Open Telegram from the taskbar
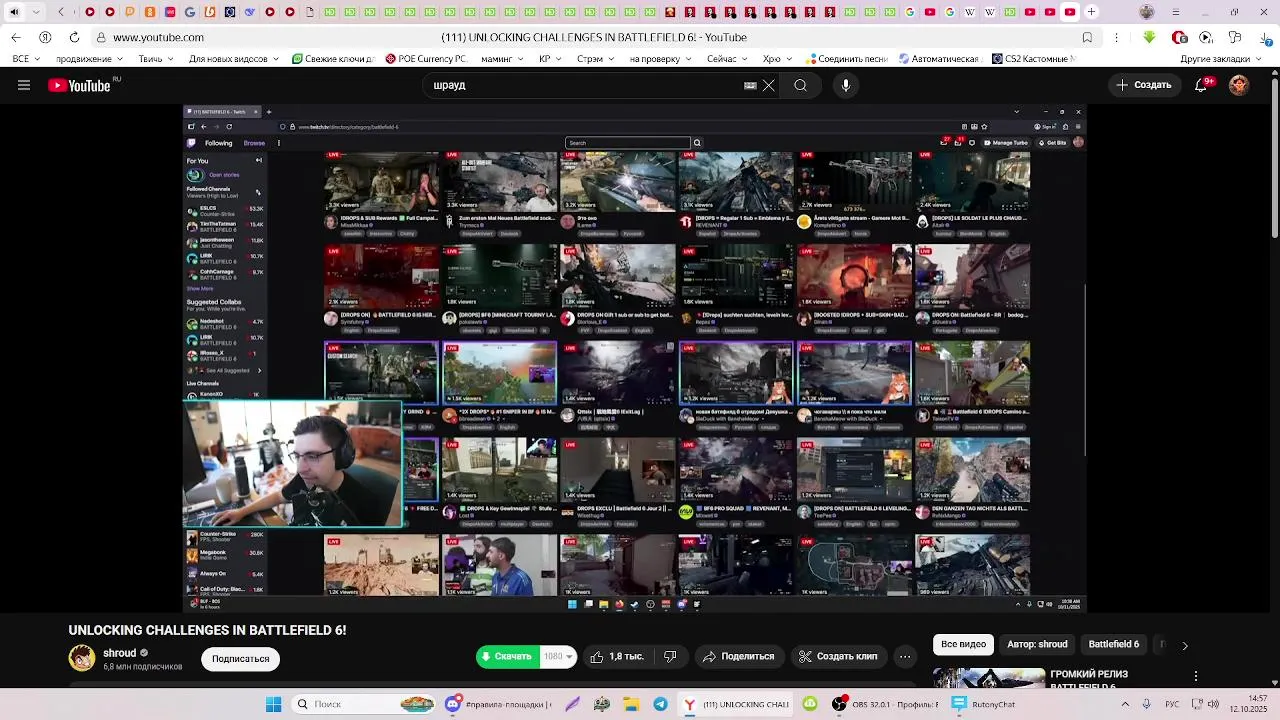 pos(660,704)
